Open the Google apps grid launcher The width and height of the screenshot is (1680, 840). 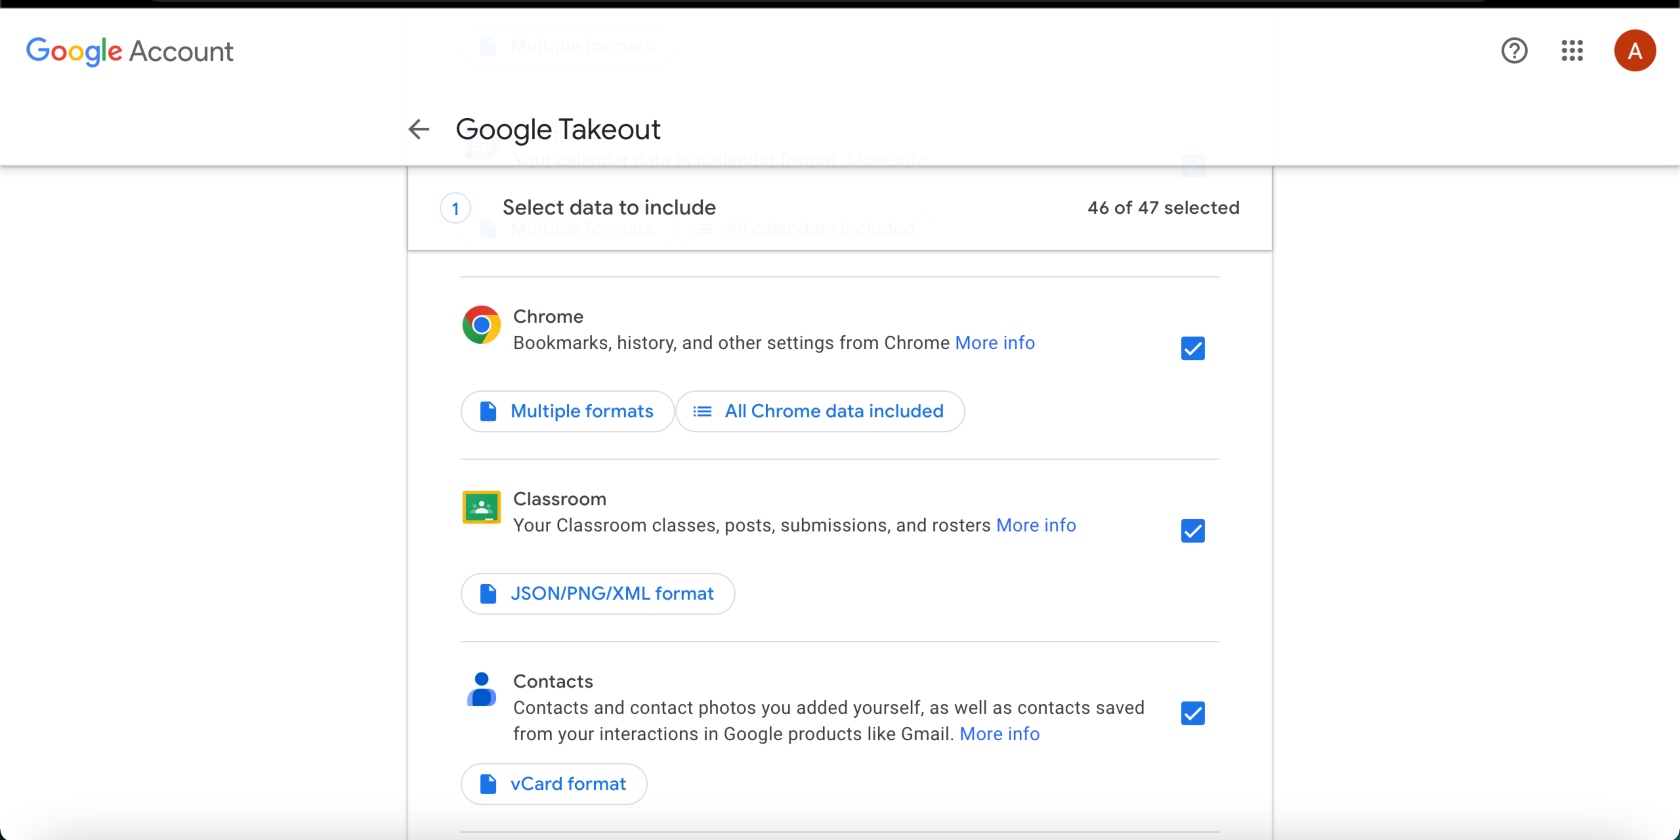click(x=1572, y=50)
